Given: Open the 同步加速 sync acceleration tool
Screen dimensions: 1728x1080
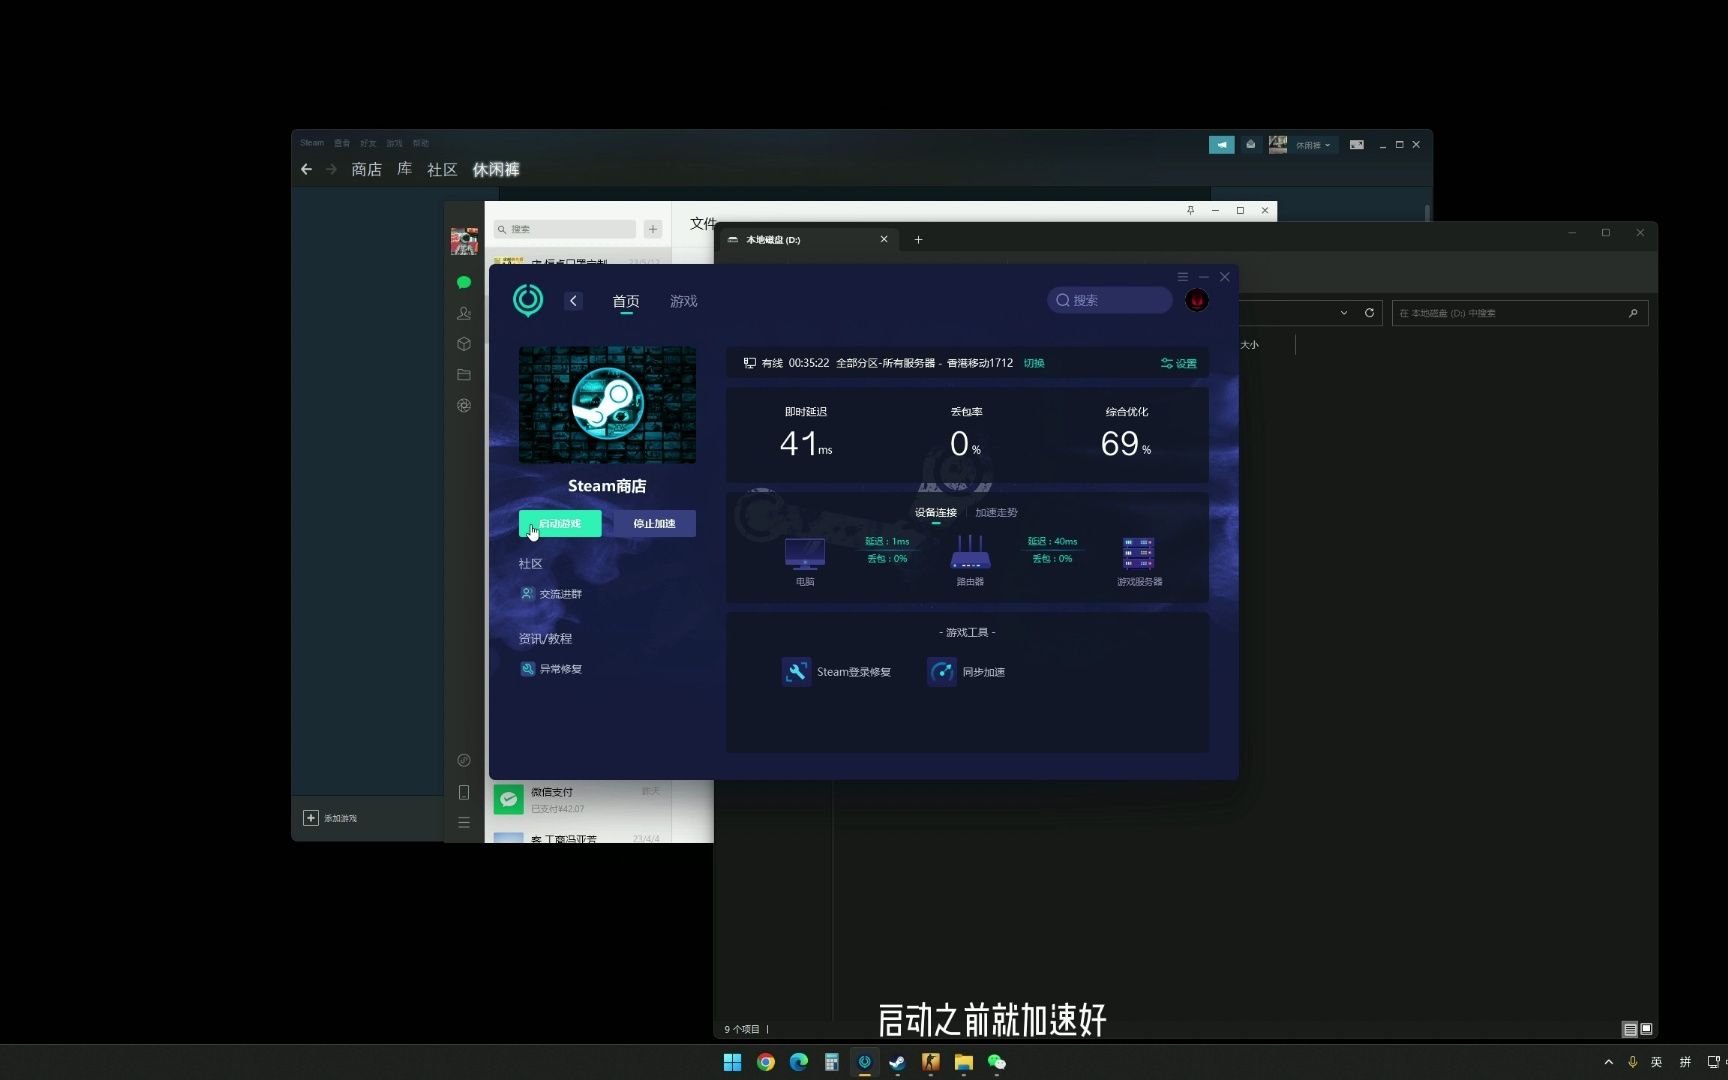Looking at the screenshot, I should 966,672.
